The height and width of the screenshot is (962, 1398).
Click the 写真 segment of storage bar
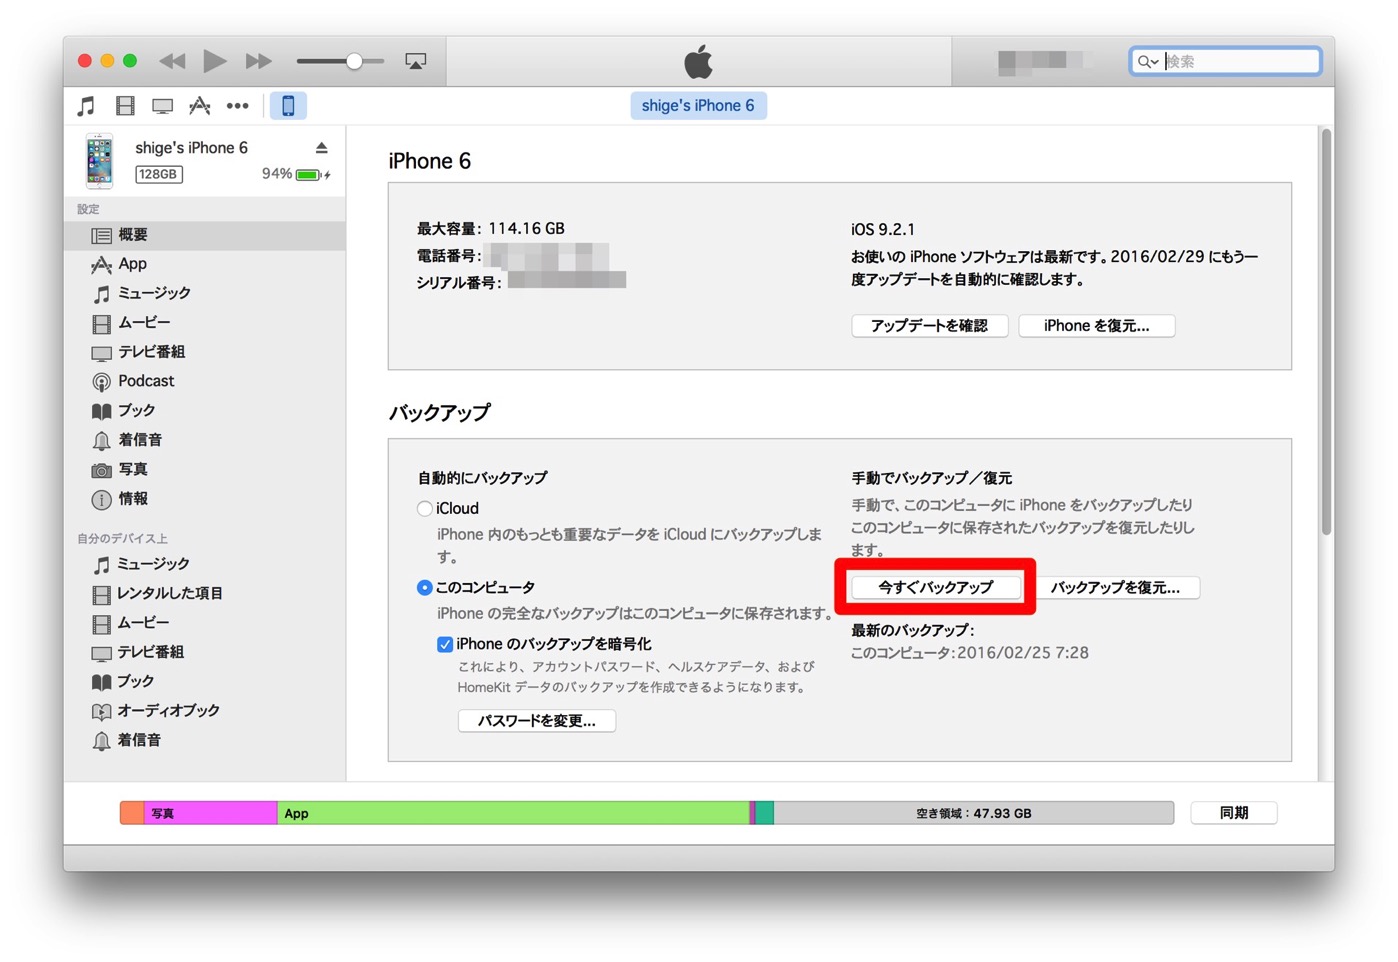point(211,813)
